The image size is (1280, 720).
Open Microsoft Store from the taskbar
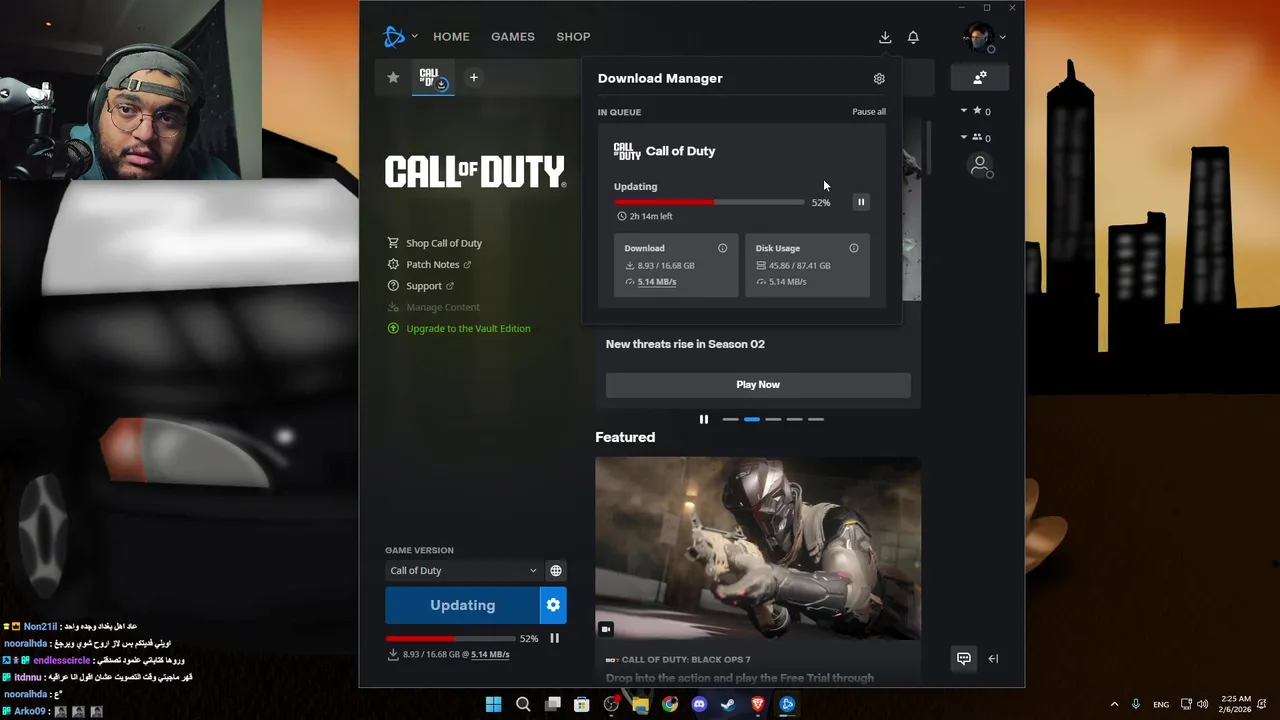coord(581,704)
